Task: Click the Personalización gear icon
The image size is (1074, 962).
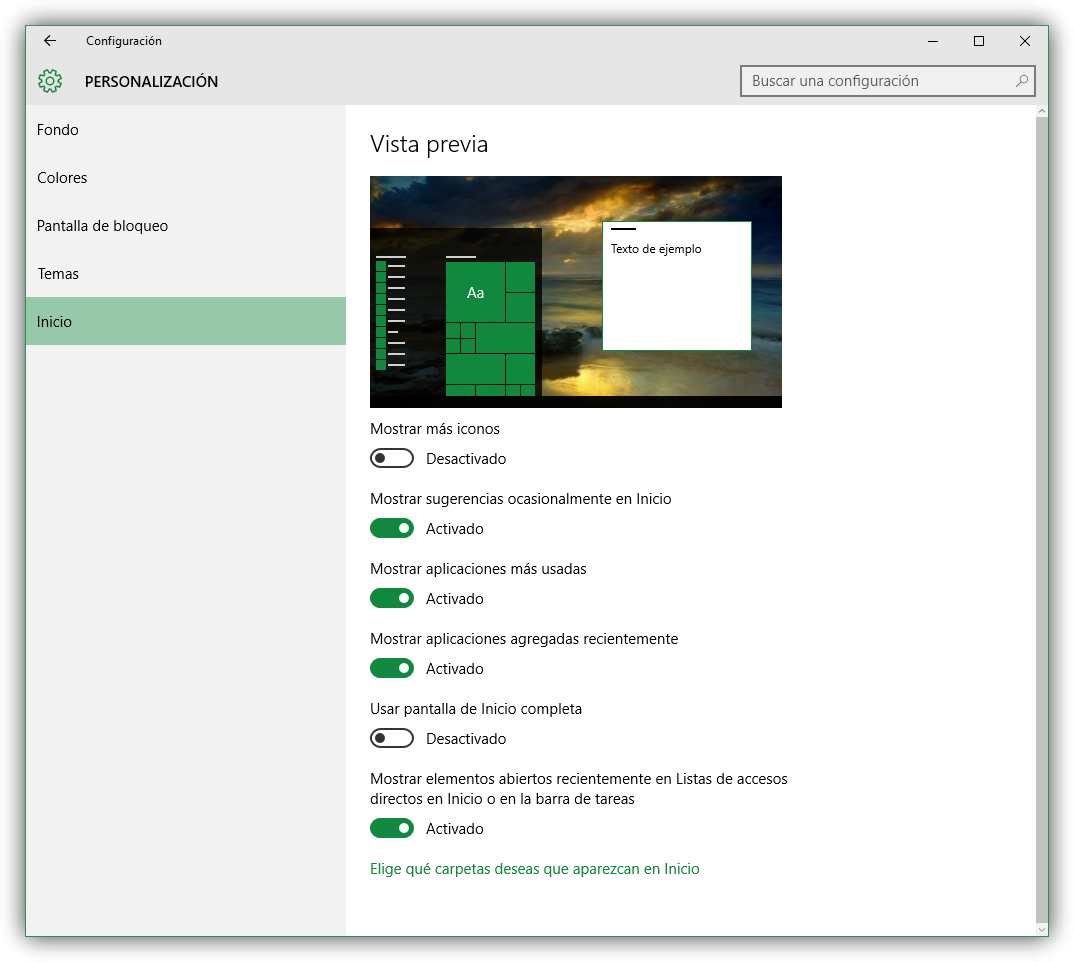Action: click(x=50, y=81)
